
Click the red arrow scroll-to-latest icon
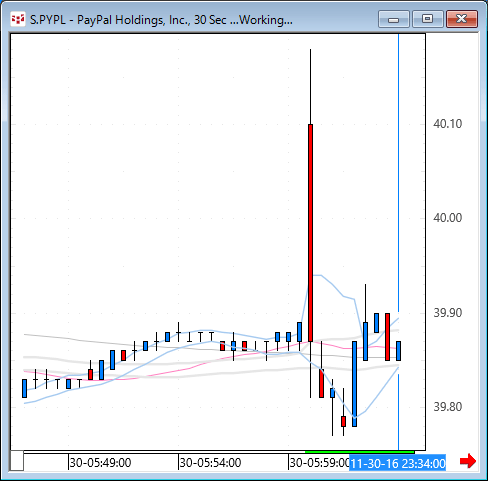coord(468,462)
